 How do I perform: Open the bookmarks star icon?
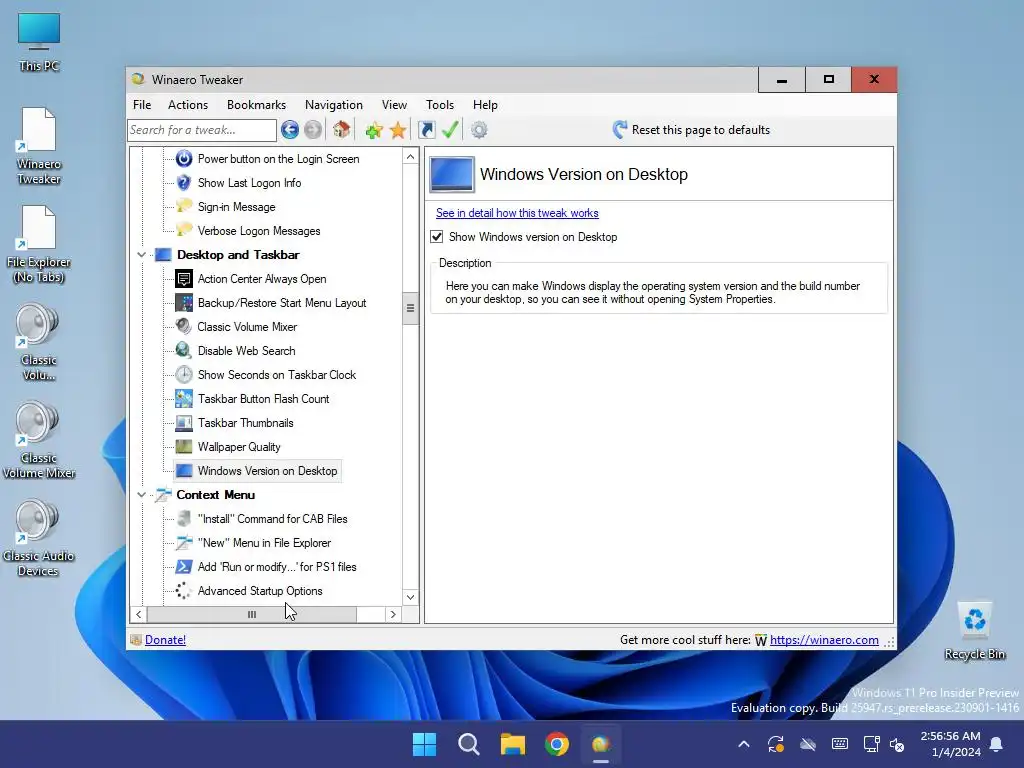pos(398,130)
